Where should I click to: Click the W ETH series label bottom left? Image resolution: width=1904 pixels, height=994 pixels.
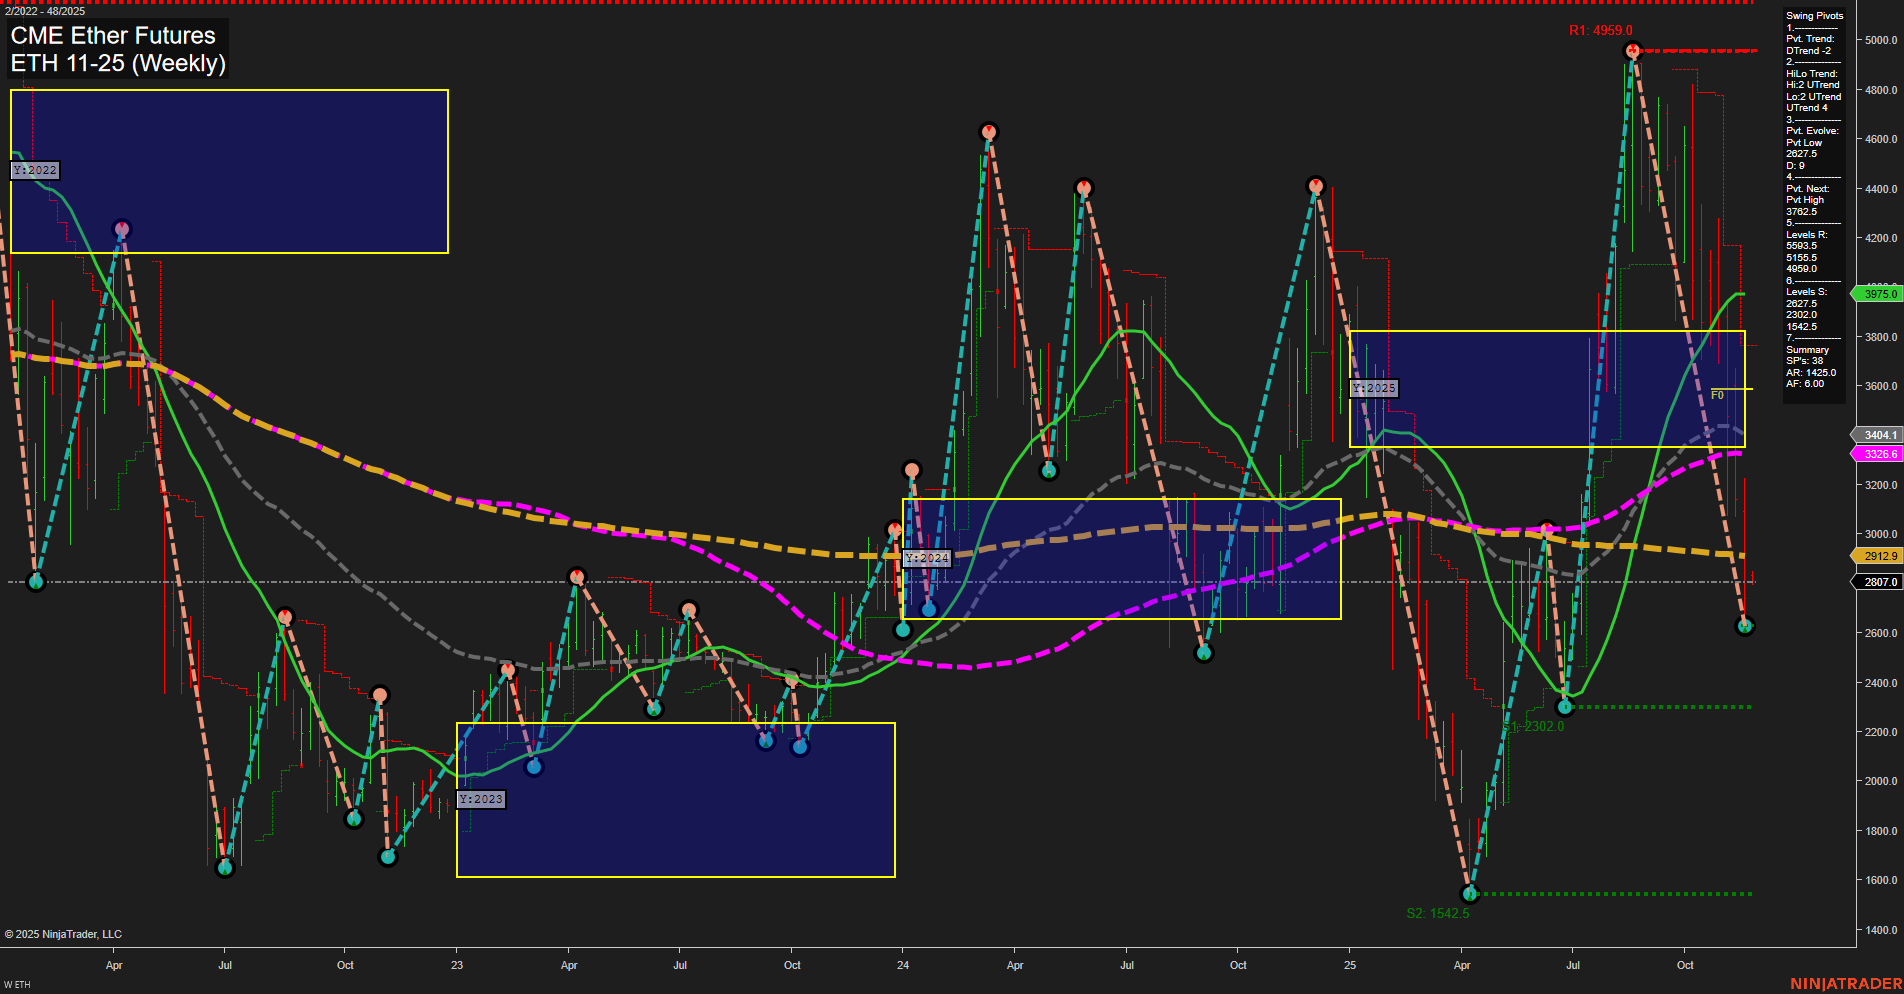coord(18,982)
